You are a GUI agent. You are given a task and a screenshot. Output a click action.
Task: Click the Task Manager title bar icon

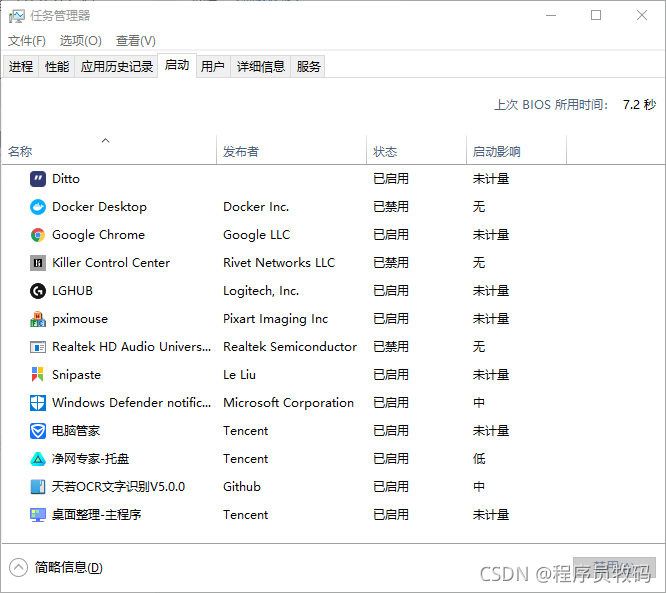click(17, 16)
